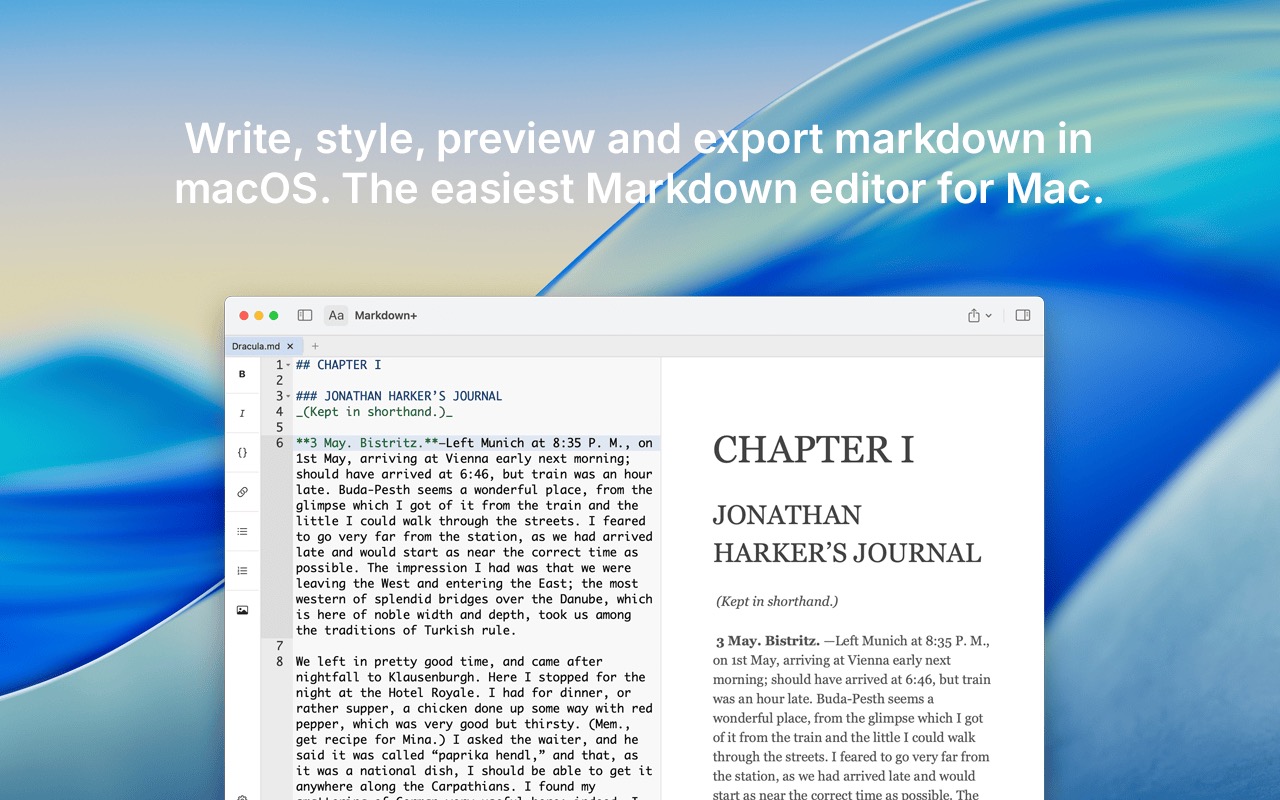Click '(Kept in shorthand.)' italic text in the preview
This screenshot has width=1280, height=800.
(777, 601)
